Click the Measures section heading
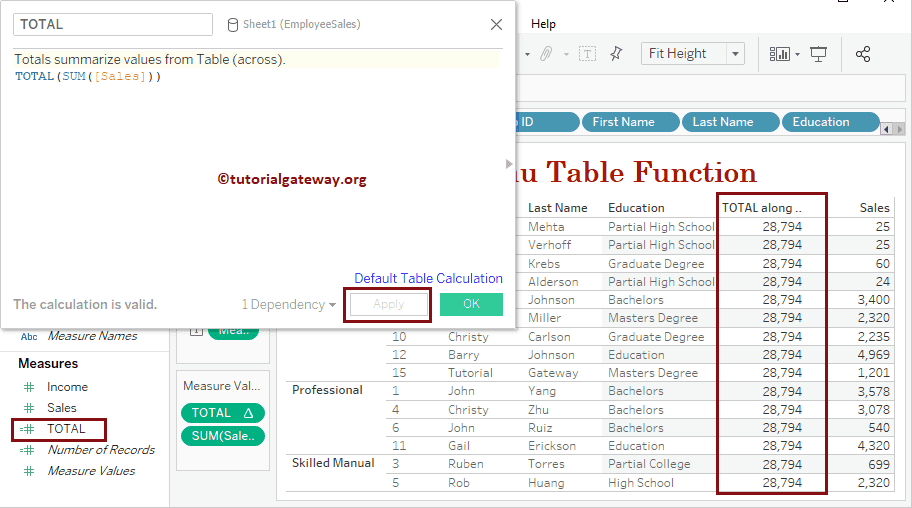The width and height of the screenshot is (912, 508). coord(48,363)
